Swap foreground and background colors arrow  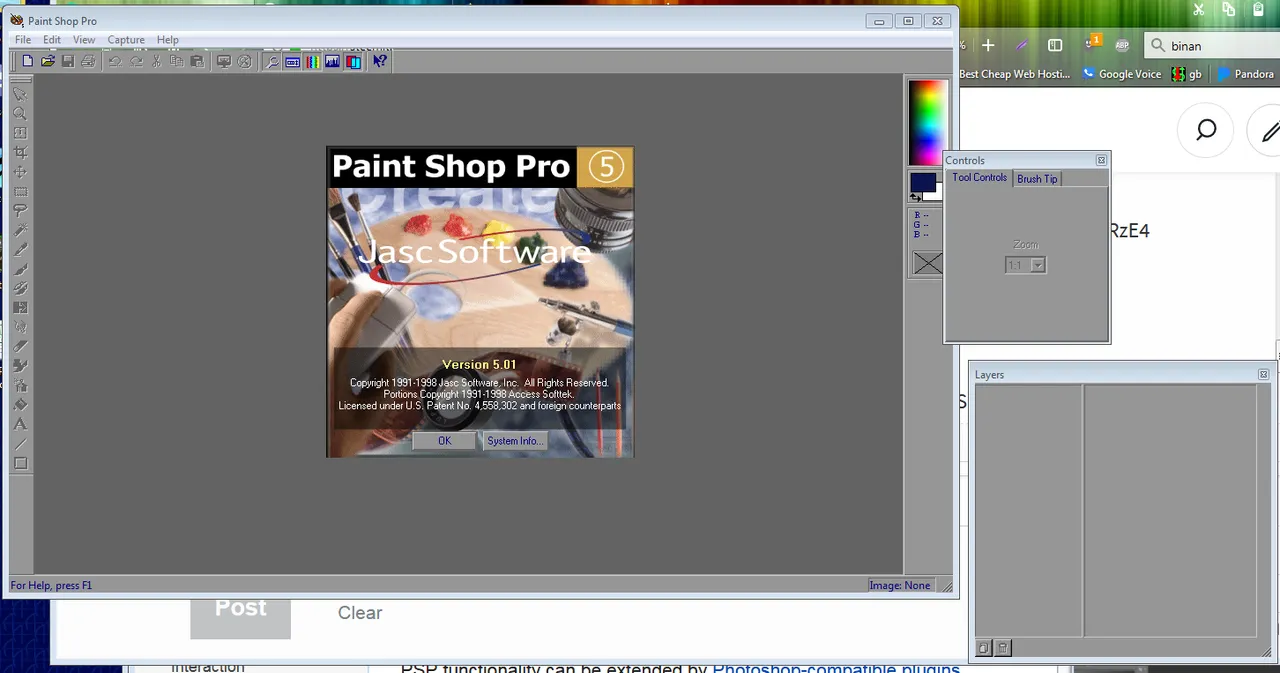point(915,198)
